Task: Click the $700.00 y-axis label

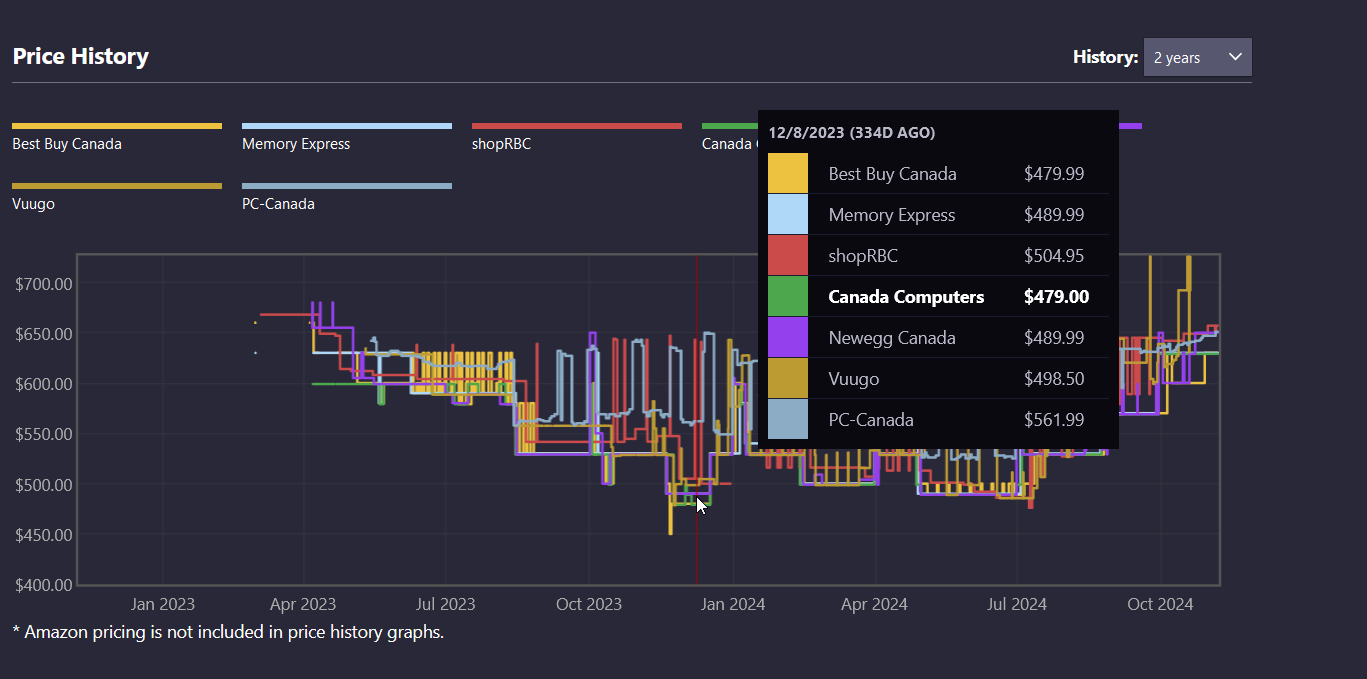Action: coord(44,284)
